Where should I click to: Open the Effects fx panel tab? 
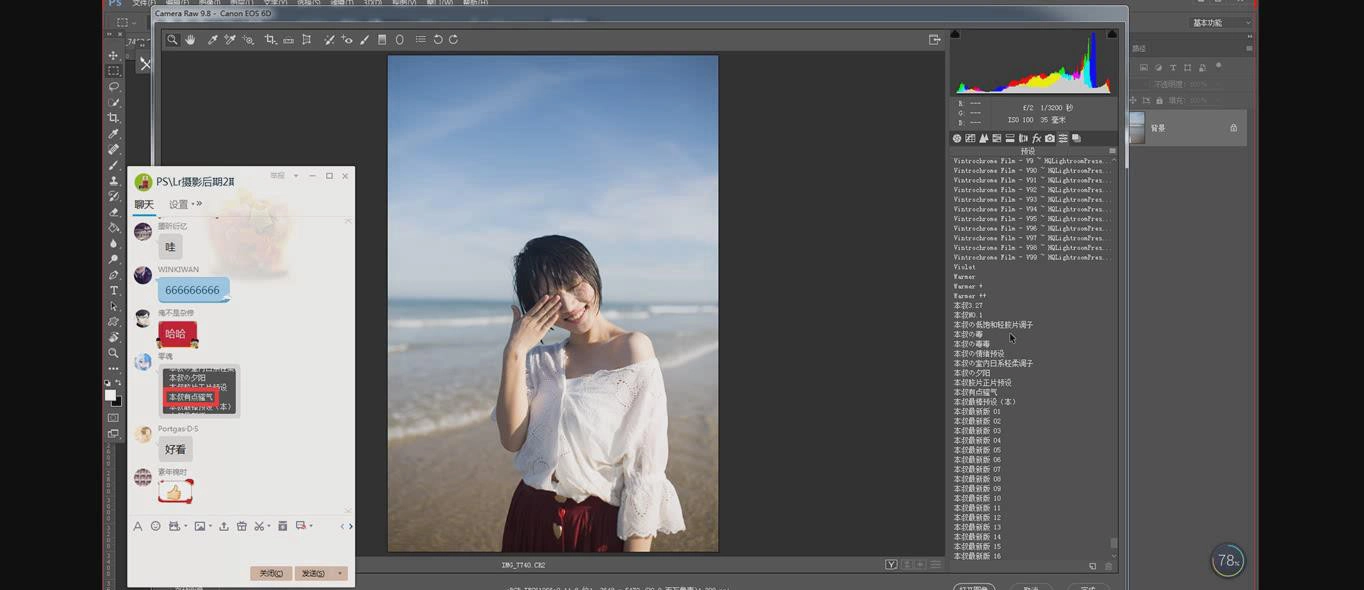[1036, 138]
